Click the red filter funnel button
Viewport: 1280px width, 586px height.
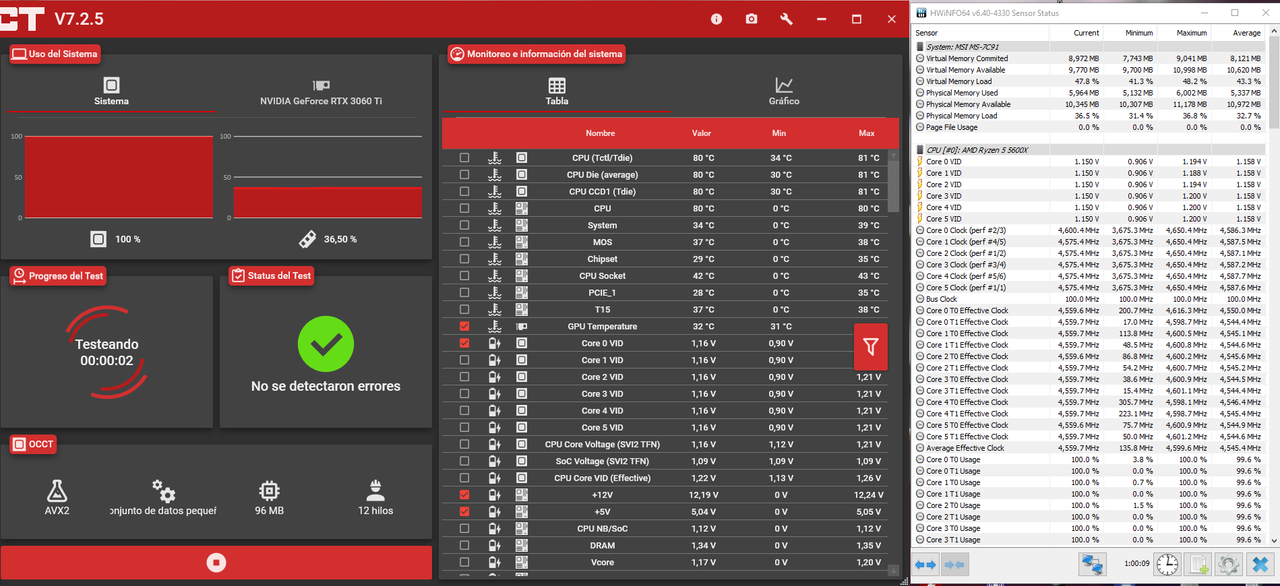point(870,347)
